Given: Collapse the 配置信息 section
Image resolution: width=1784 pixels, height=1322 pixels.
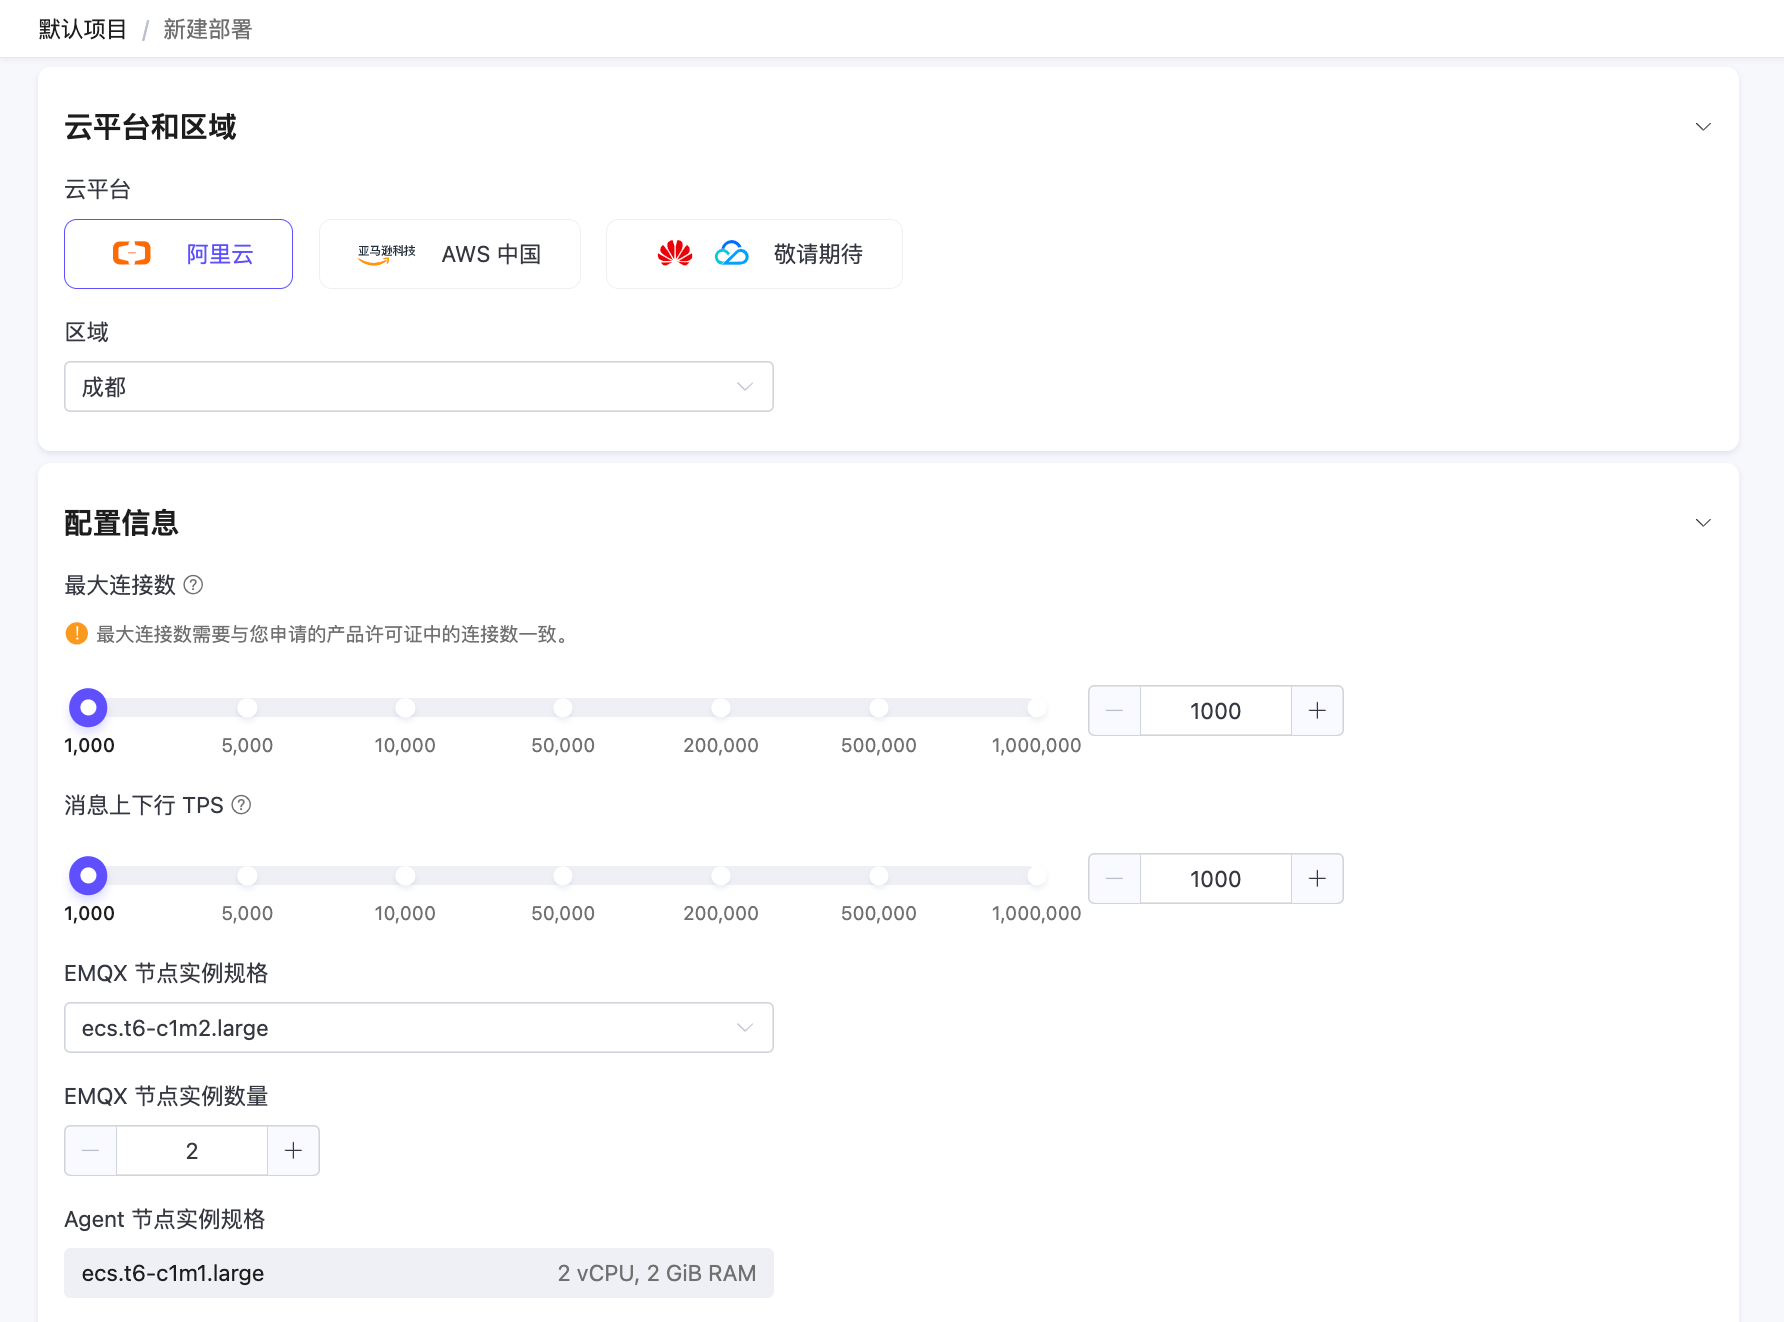Looking at the screenshot, I should point(1704,522).
